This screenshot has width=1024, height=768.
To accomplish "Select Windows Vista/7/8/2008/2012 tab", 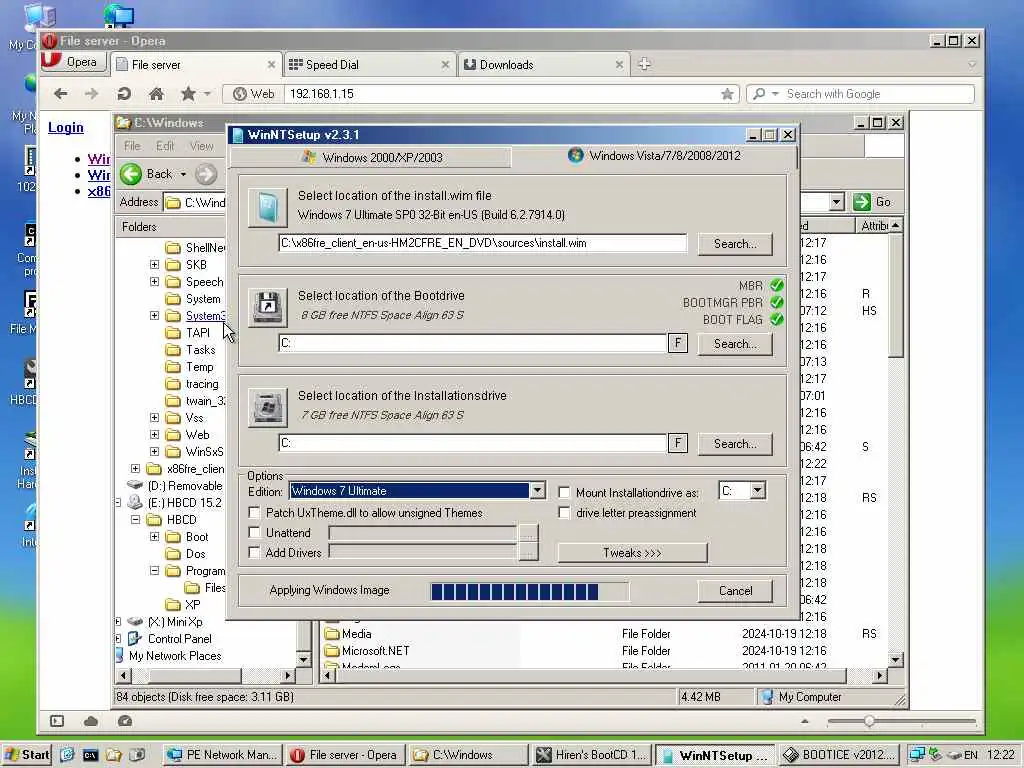I will 654,156.
